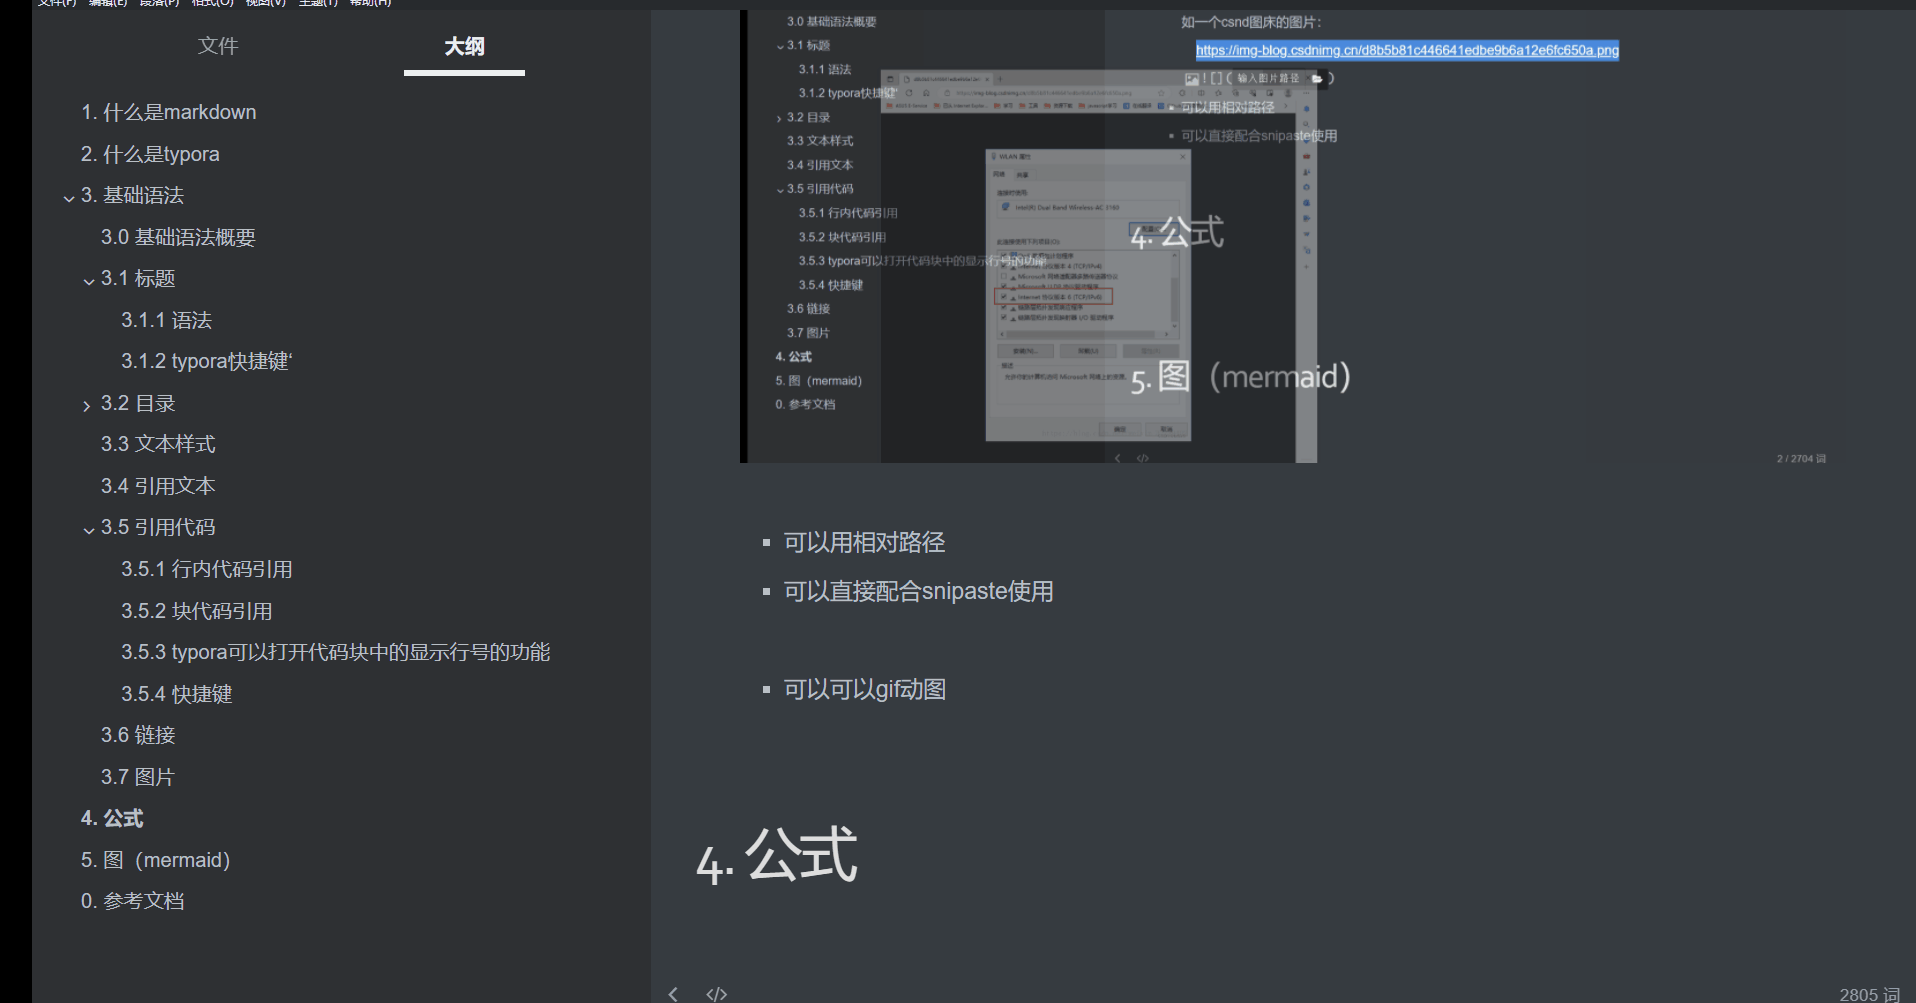Viewport: 1916px width, 1003px height.
Task: Expand the "3.2 目录" outline section
Action: pos(87,405)
